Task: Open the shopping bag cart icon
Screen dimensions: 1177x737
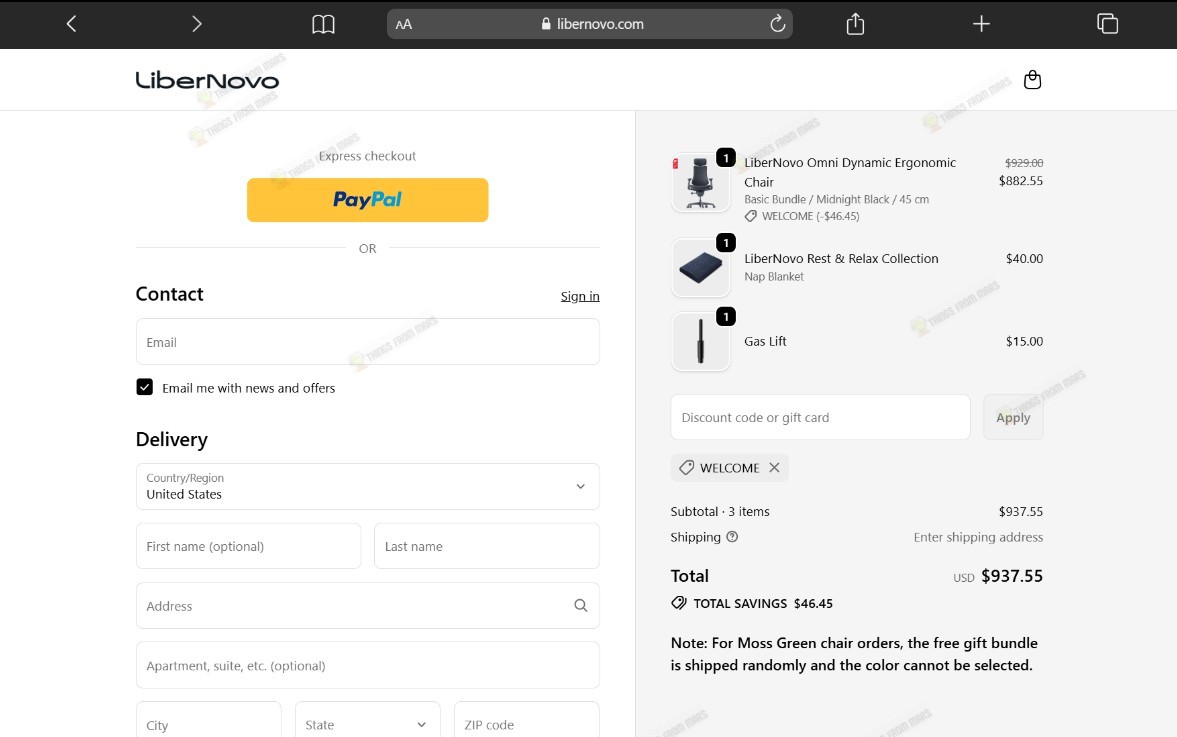Action: [x=1032, y=80]
